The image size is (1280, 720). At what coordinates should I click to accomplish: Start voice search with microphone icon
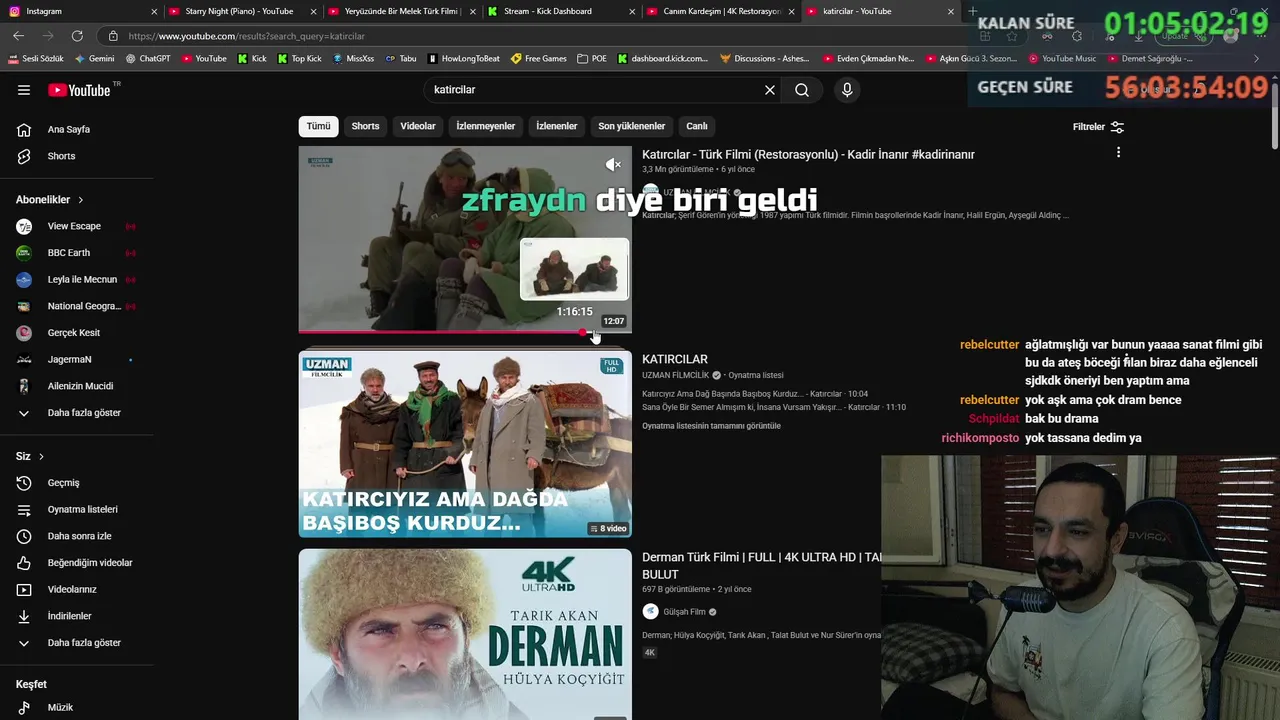847,90
